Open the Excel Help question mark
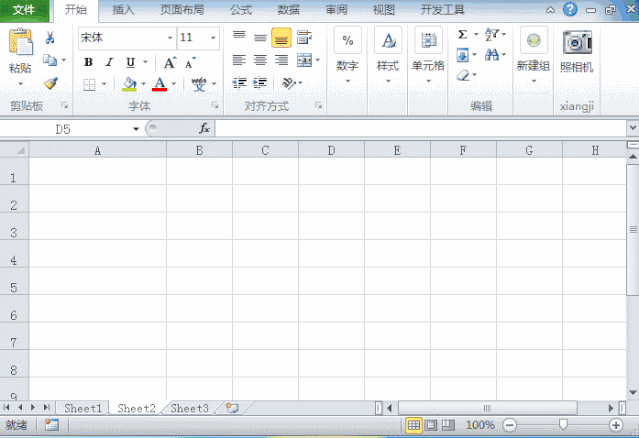Viewport: 639px width, 438px height. click(570, 9)
